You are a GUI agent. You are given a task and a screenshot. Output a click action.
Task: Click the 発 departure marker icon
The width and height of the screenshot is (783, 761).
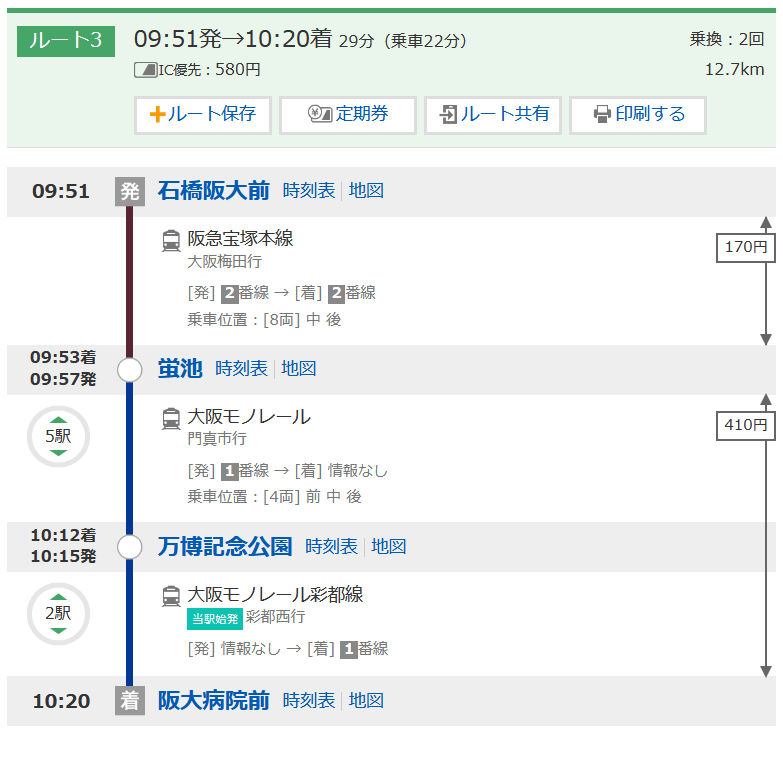(130, 191)
